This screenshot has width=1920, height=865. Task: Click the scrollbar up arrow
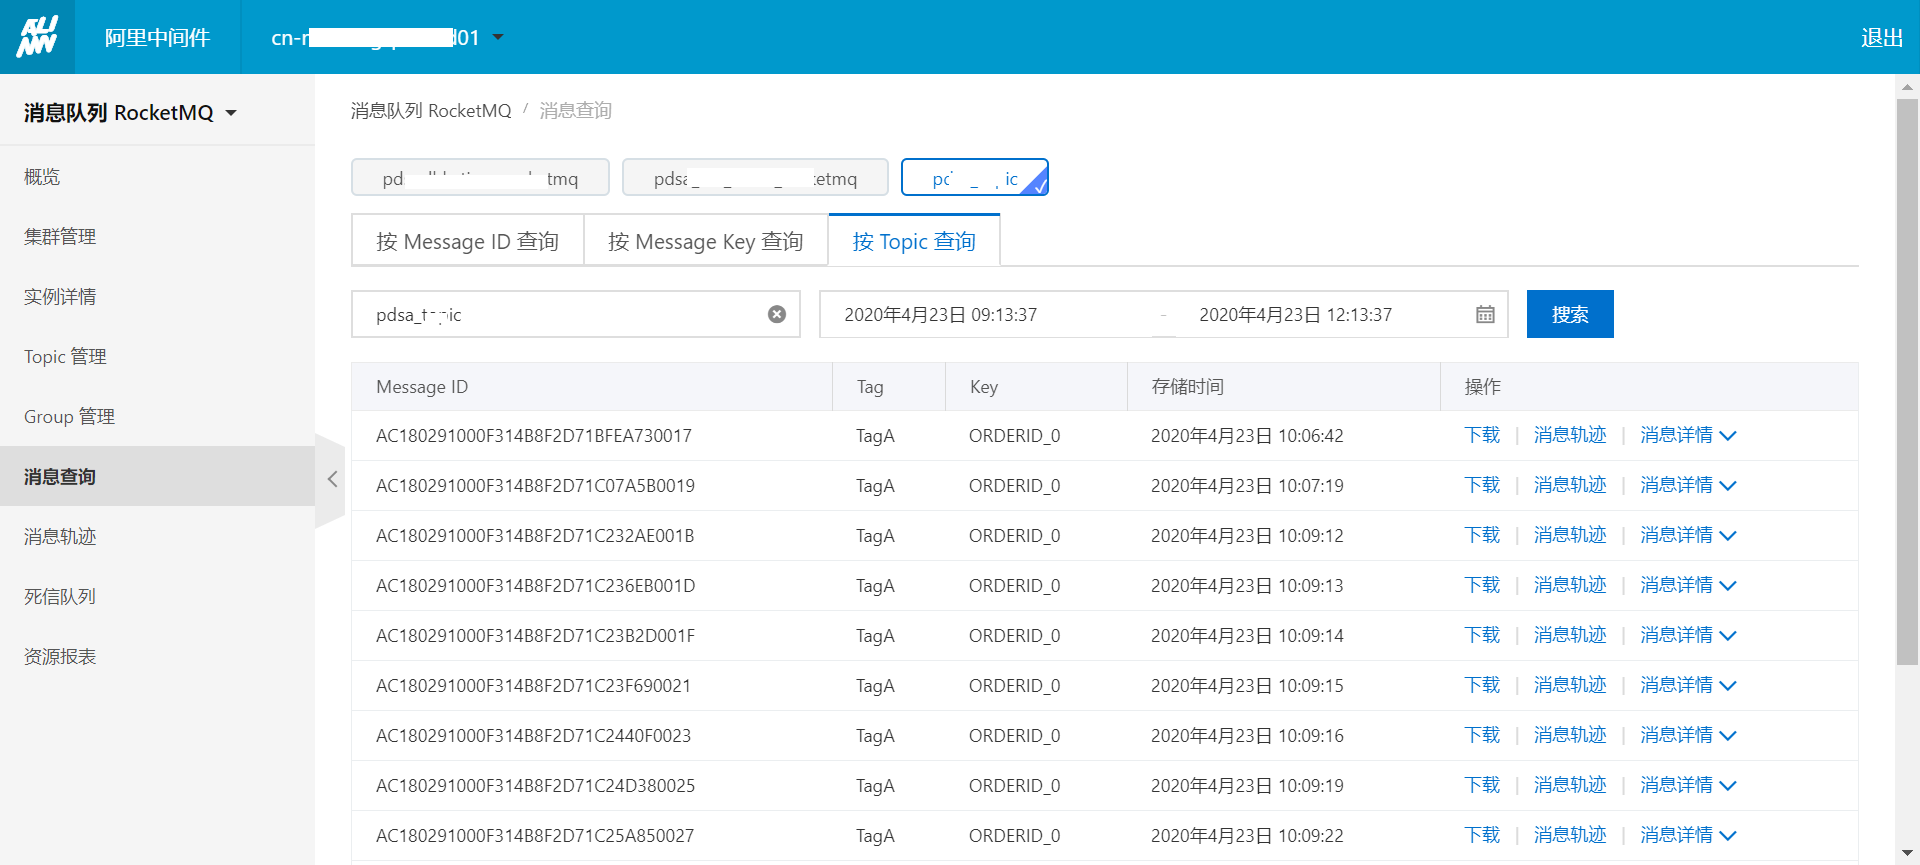pos(1907,86)
